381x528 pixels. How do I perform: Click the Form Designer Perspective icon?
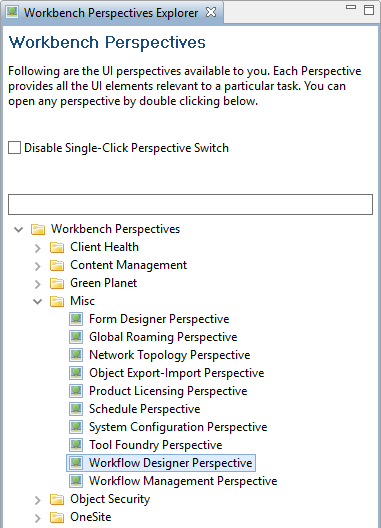coord(76,319)
